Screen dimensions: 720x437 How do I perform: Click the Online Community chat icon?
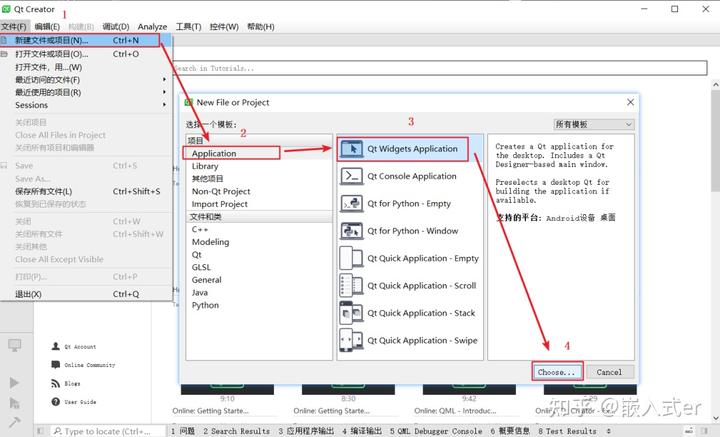(56, 364)
